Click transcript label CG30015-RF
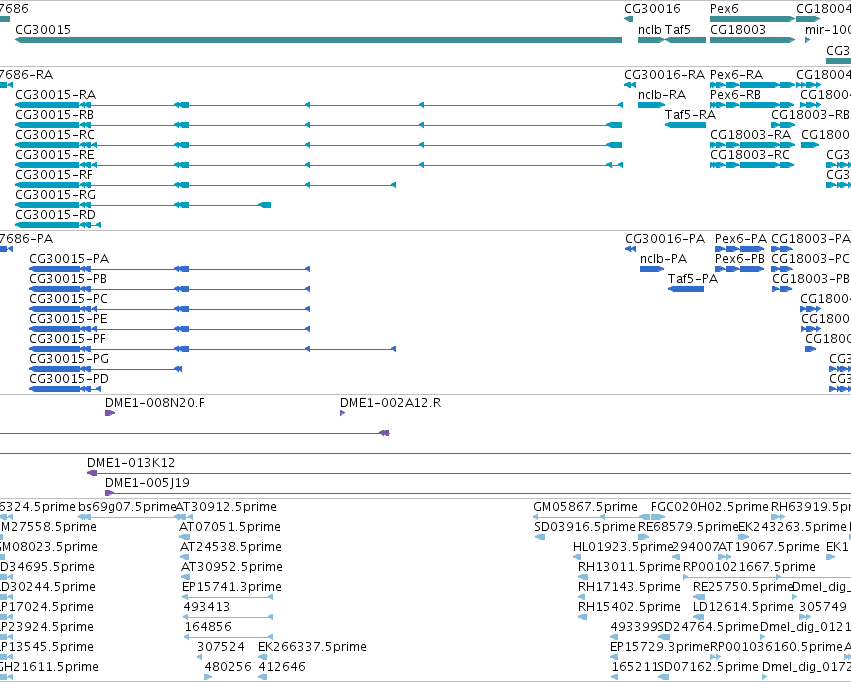Image resolution: width=851 pixels, height=682 pixels. (54, 175)
